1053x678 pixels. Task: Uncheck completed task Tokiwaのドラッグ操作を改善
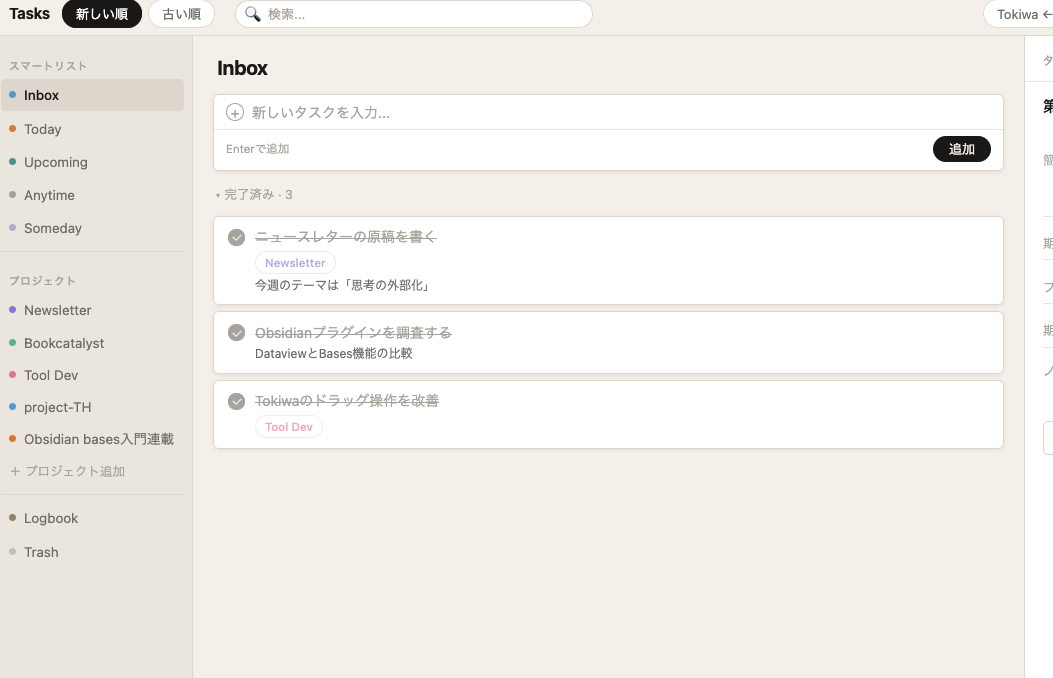pyautogui.click(x=236, y=401)
